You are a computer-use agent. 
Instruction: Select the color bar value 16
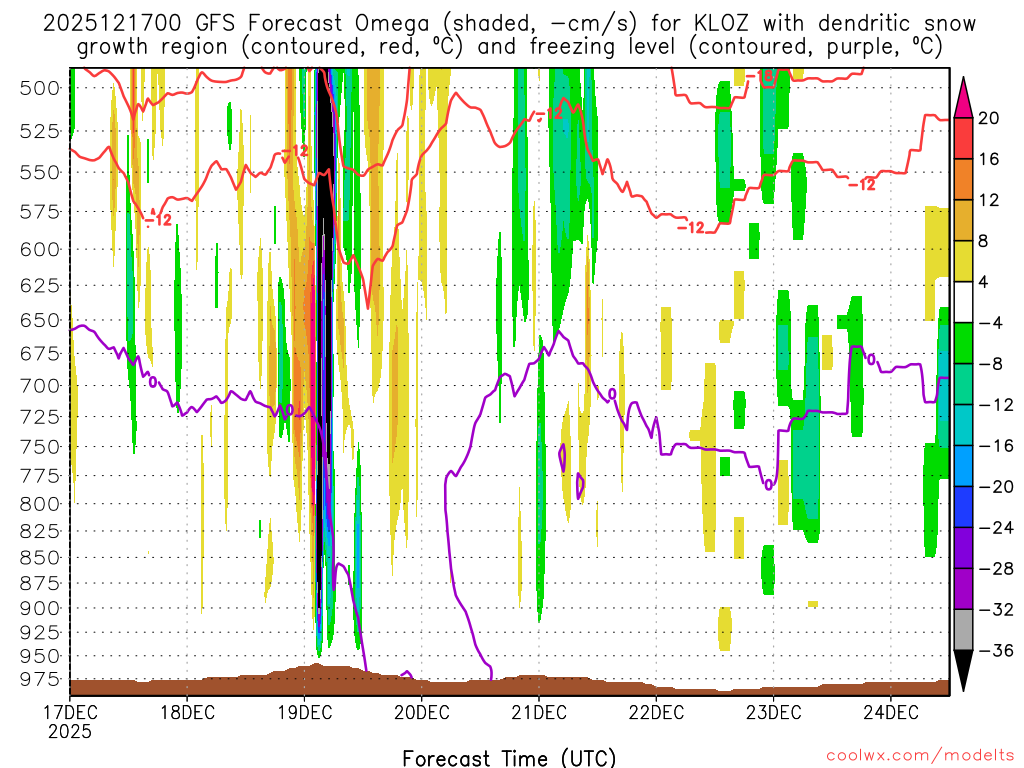tap(989, 159)
